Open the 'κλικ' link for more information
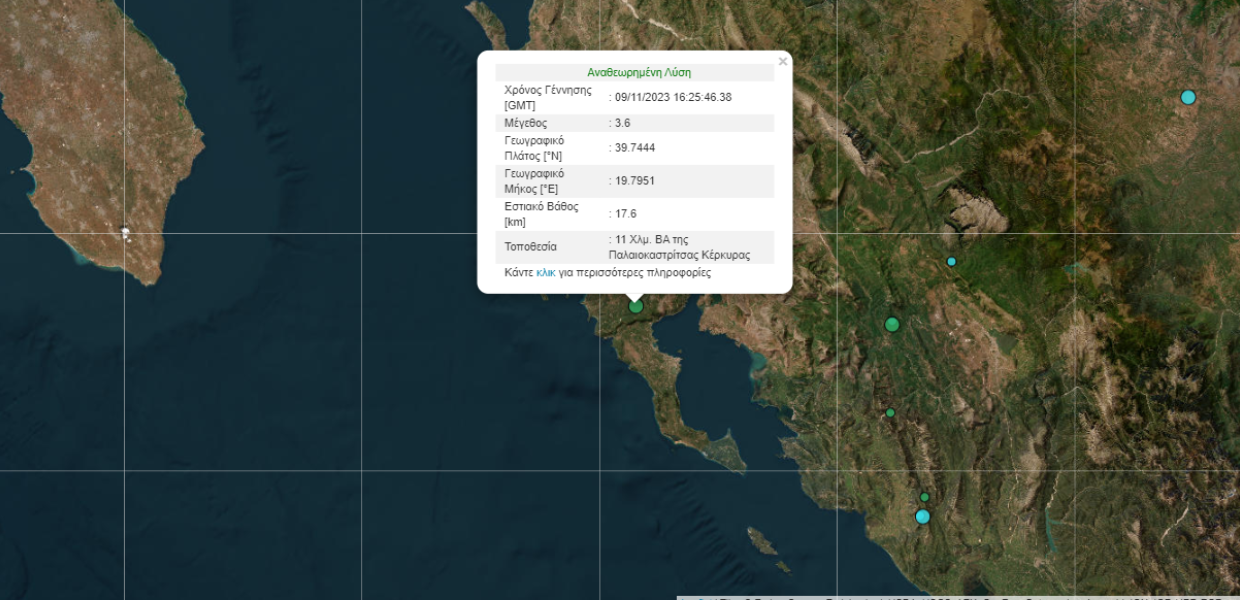Screen dimensions: 1240x600 pyautogui.click(x=546, y=272)
